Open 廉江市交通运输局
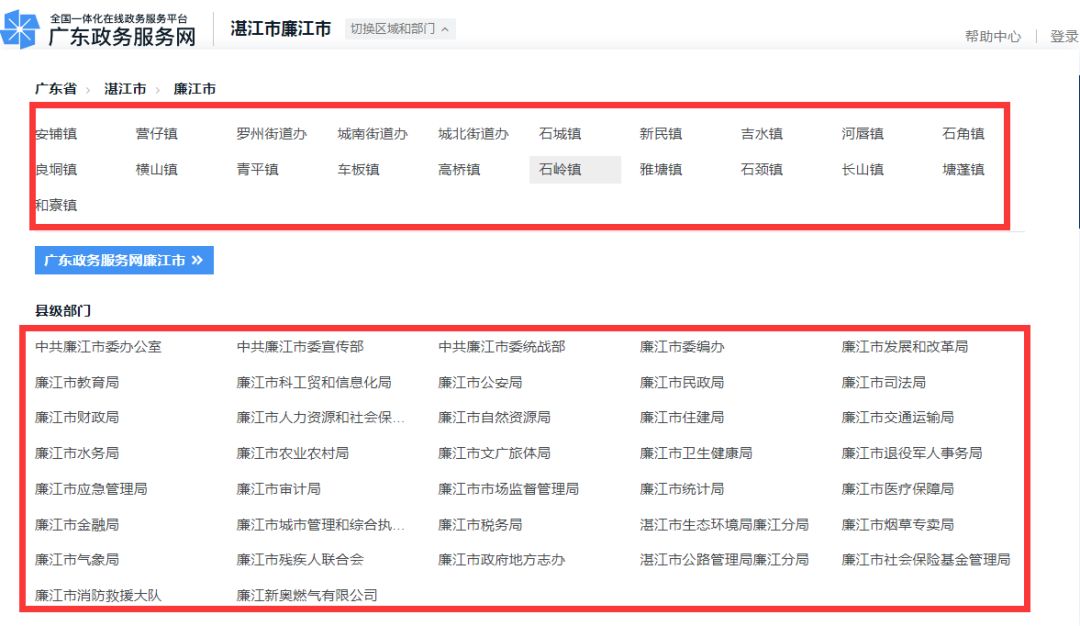The width and height of the screenshot is (1080, 626). point(897,417)
